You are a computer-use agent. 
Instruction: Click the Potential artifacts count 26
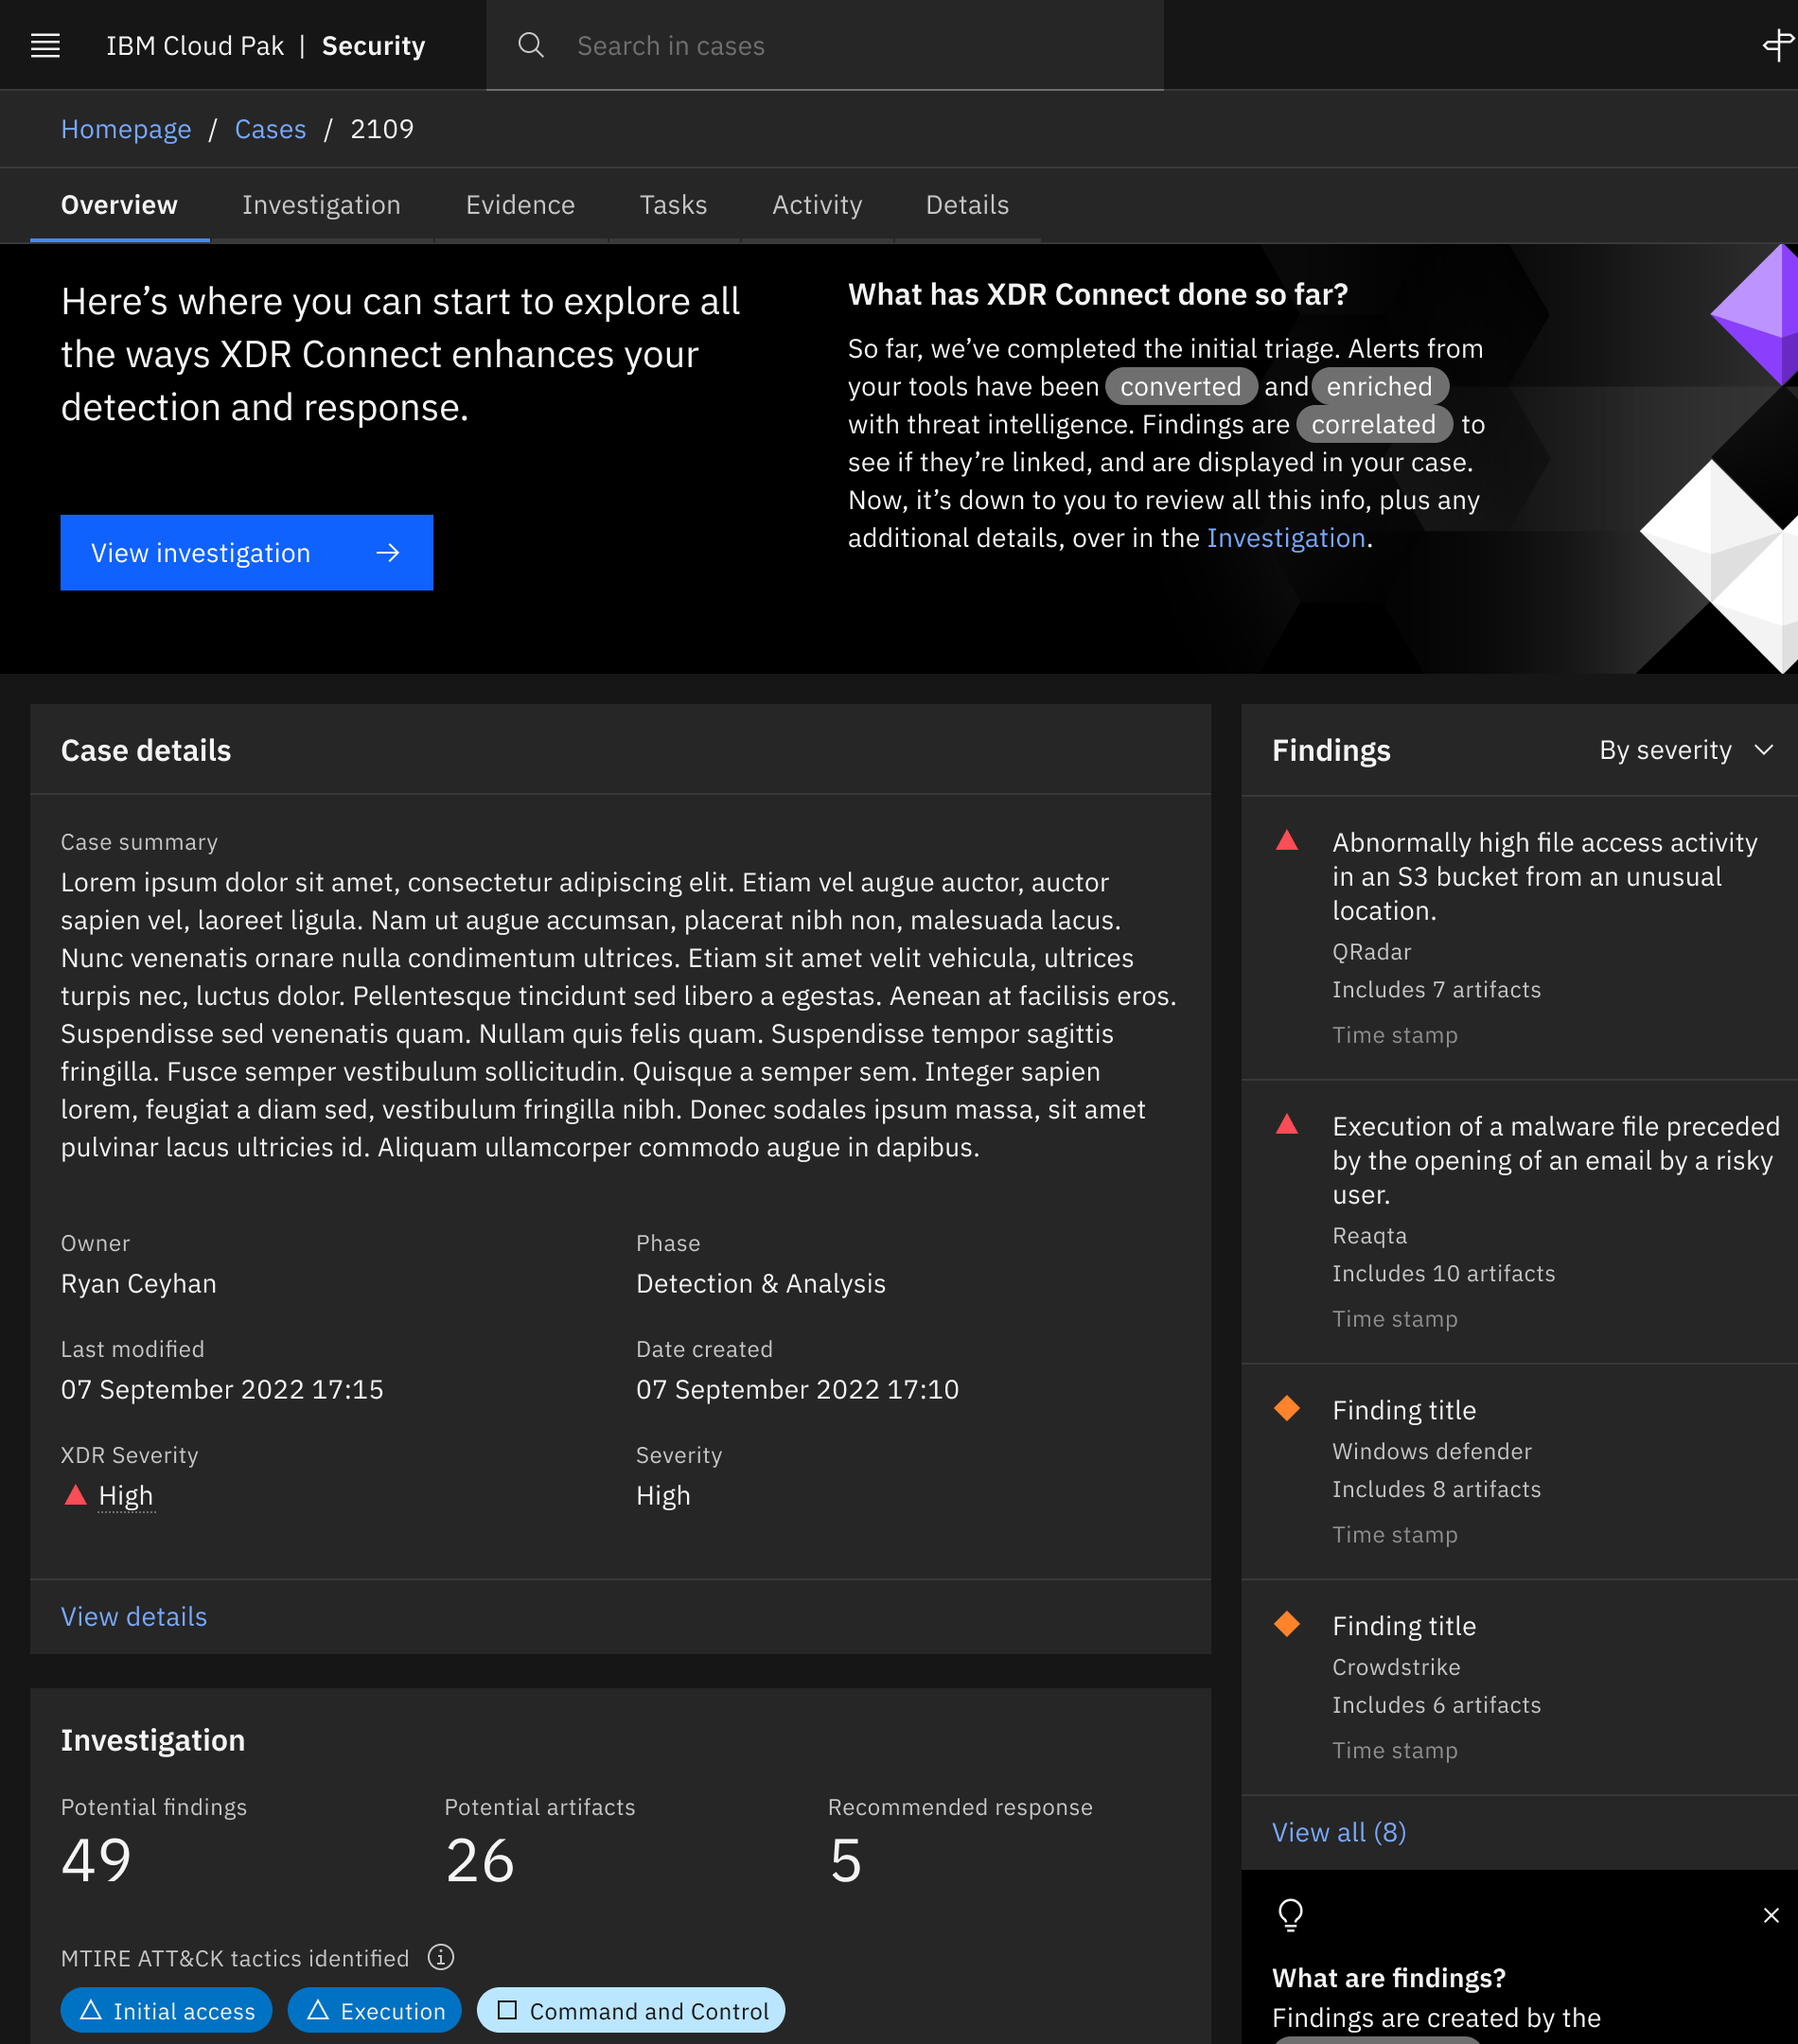480,1860
